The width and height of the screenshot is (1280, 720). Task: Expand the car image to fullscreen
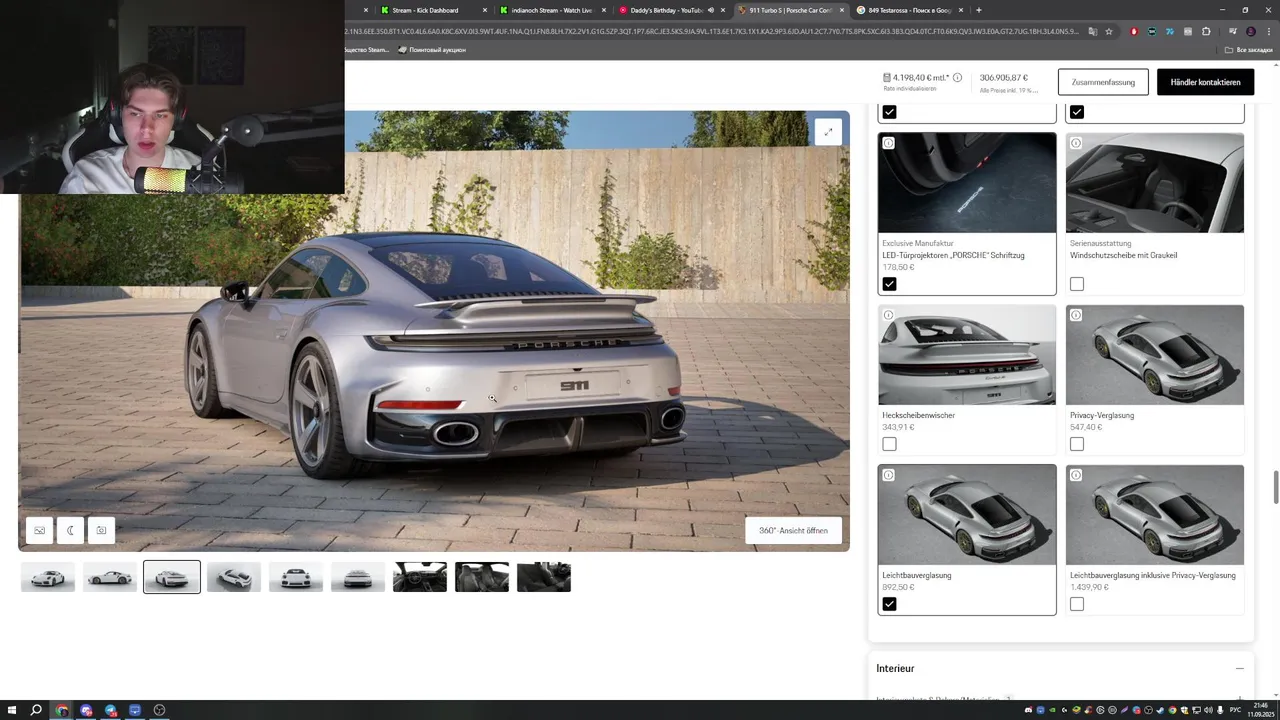828,132
